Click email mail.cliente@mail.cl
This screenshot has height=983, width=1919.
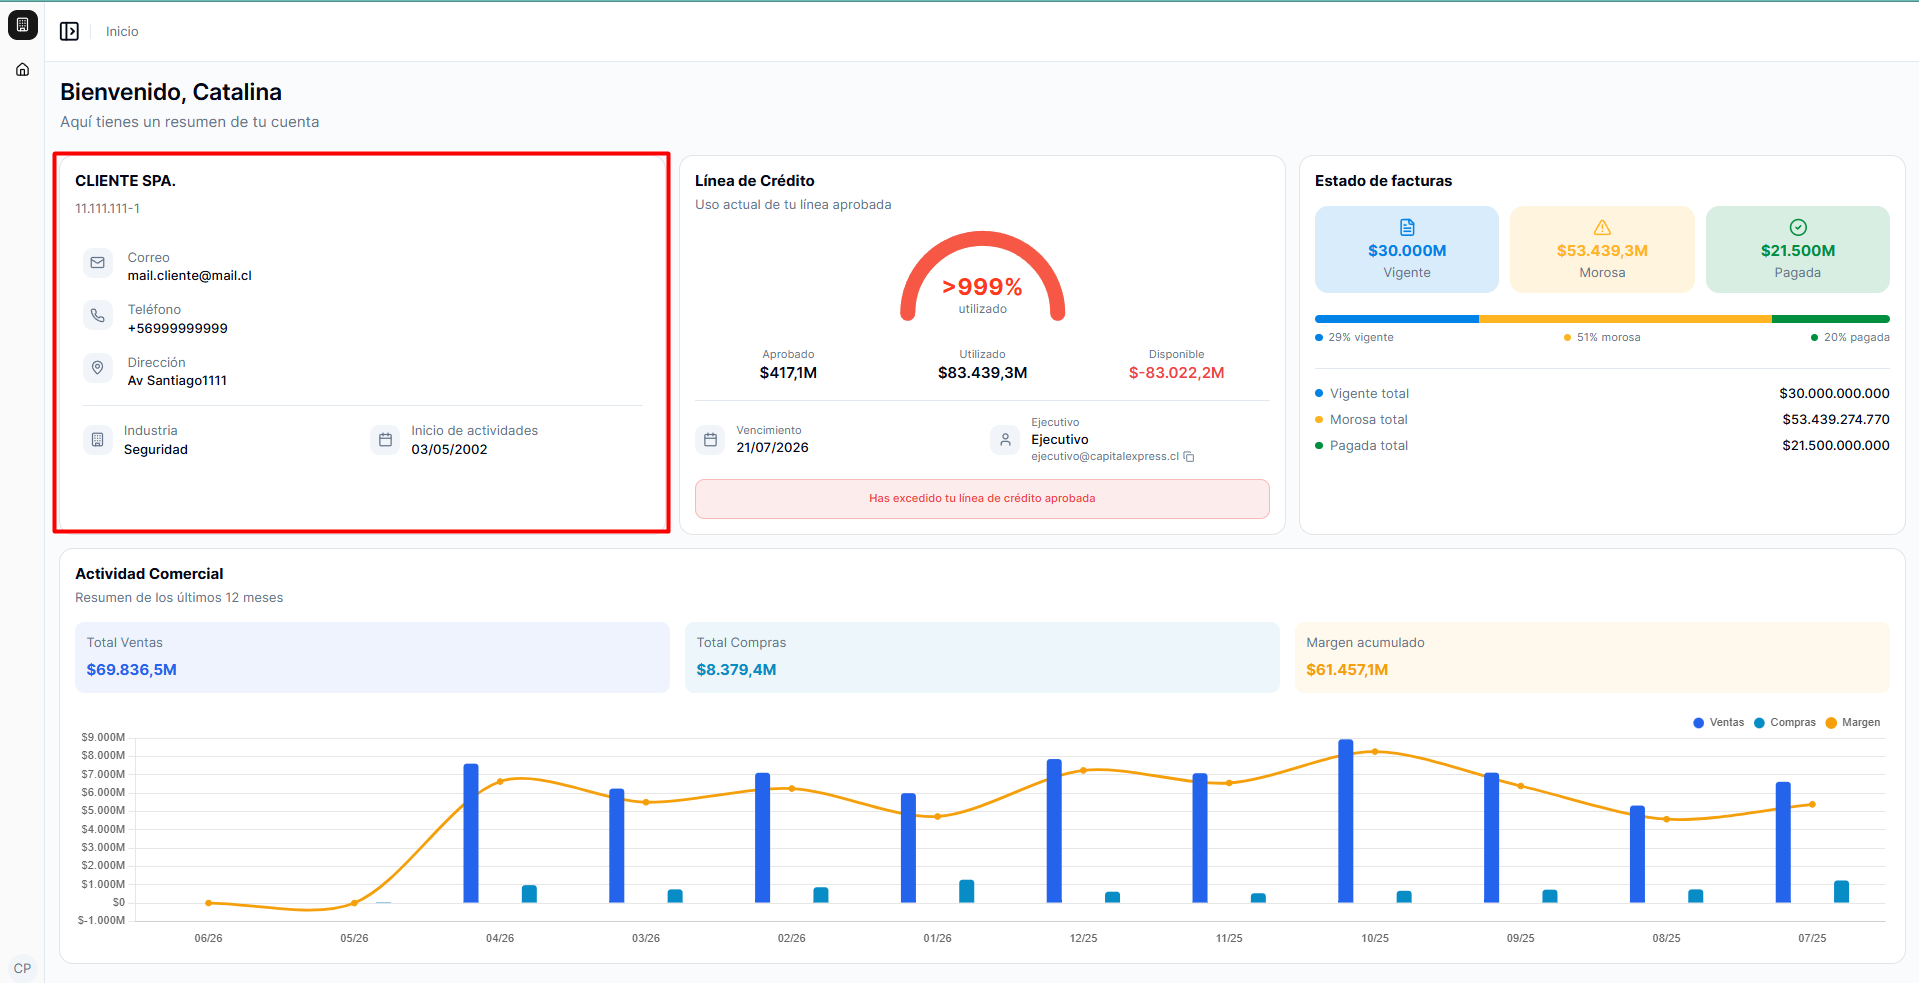coord(189,276)
